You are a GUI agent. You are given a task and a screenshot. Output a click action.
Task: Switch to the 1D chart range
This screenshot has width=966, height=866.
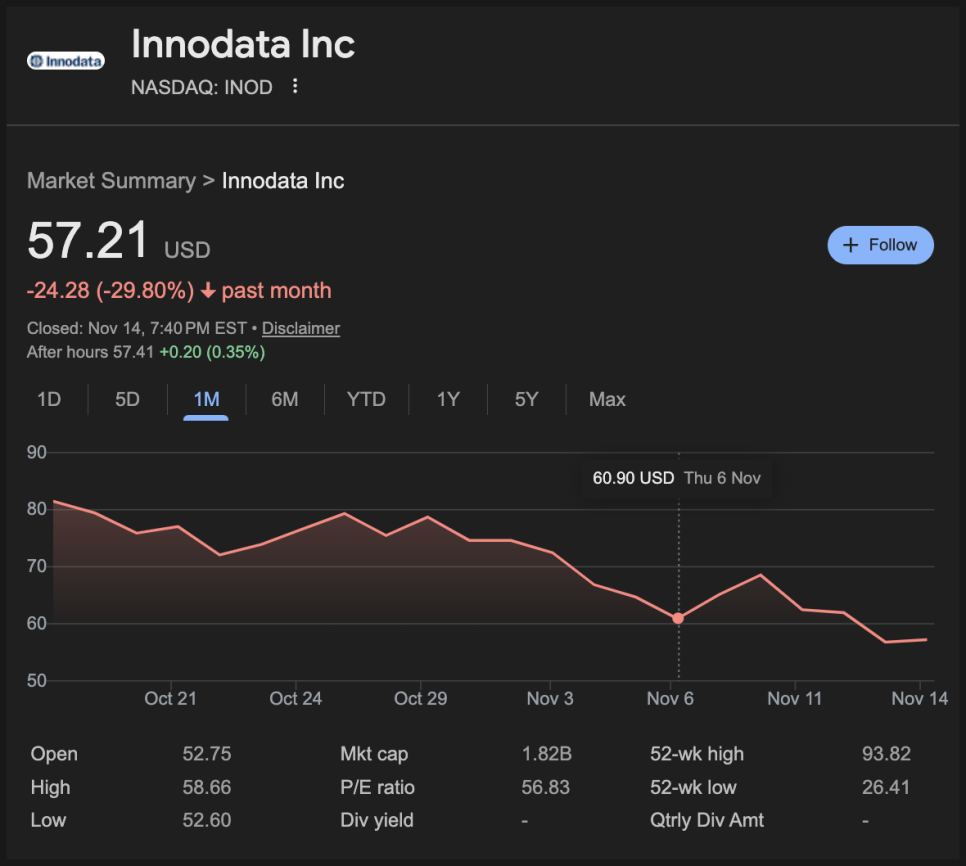pyautogui.click(x=49, y=399)
